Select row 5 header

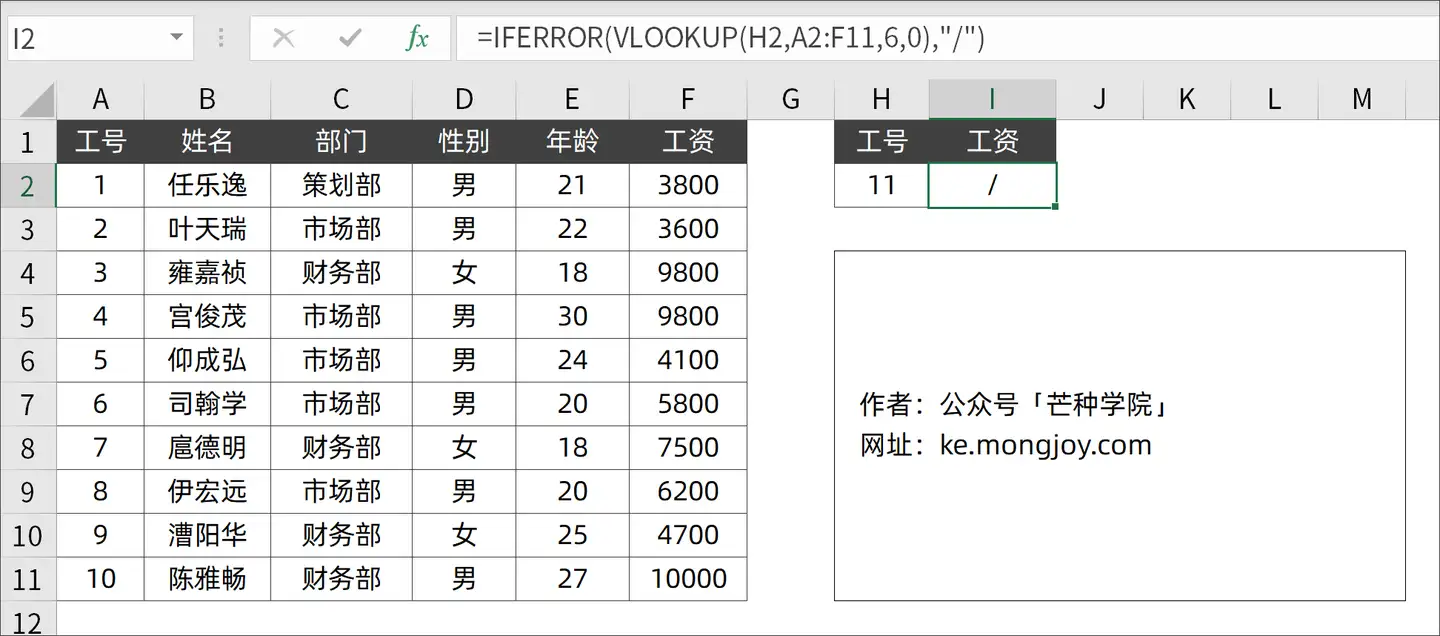point(27,317)
